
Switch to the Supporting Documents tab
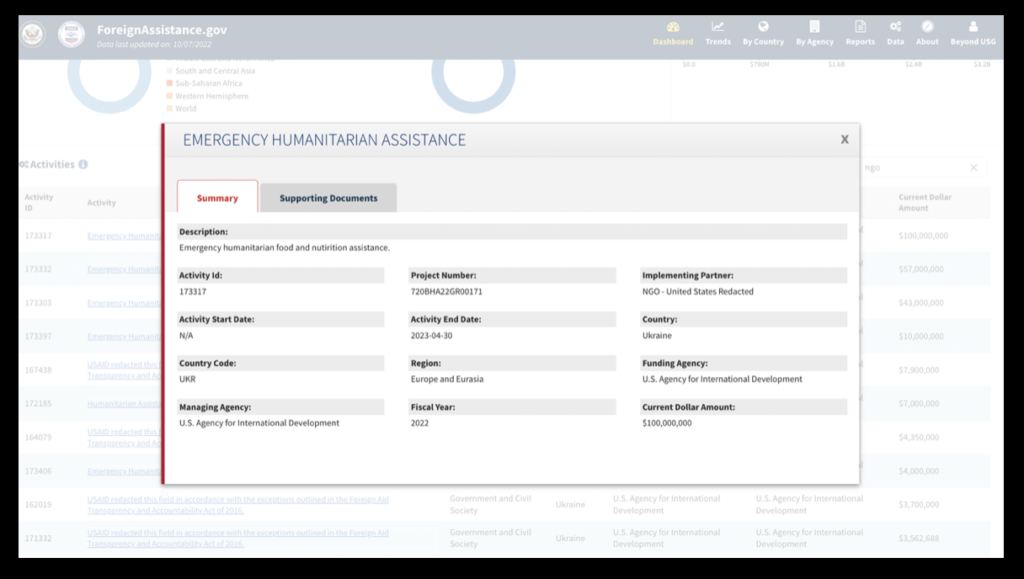[x=328, y=198]
